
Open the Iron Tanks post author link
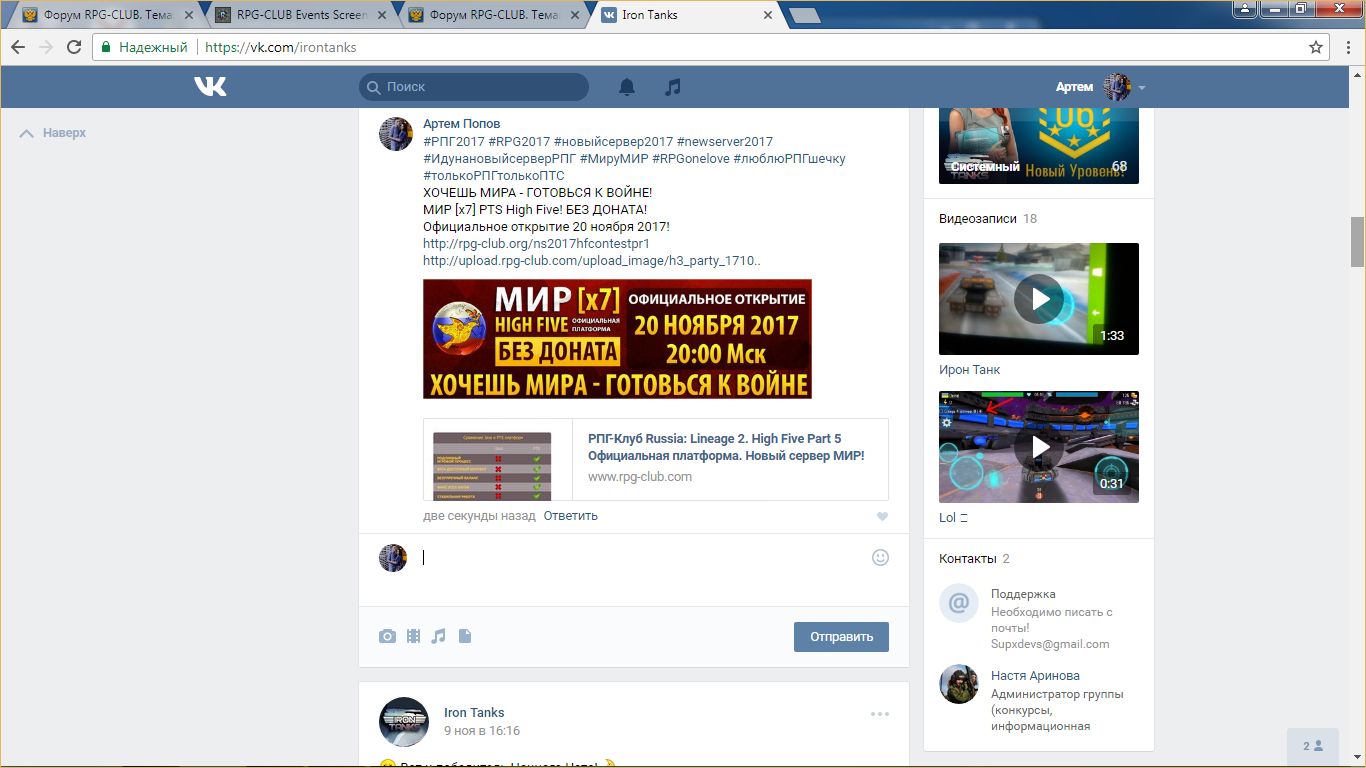(474, 713)
